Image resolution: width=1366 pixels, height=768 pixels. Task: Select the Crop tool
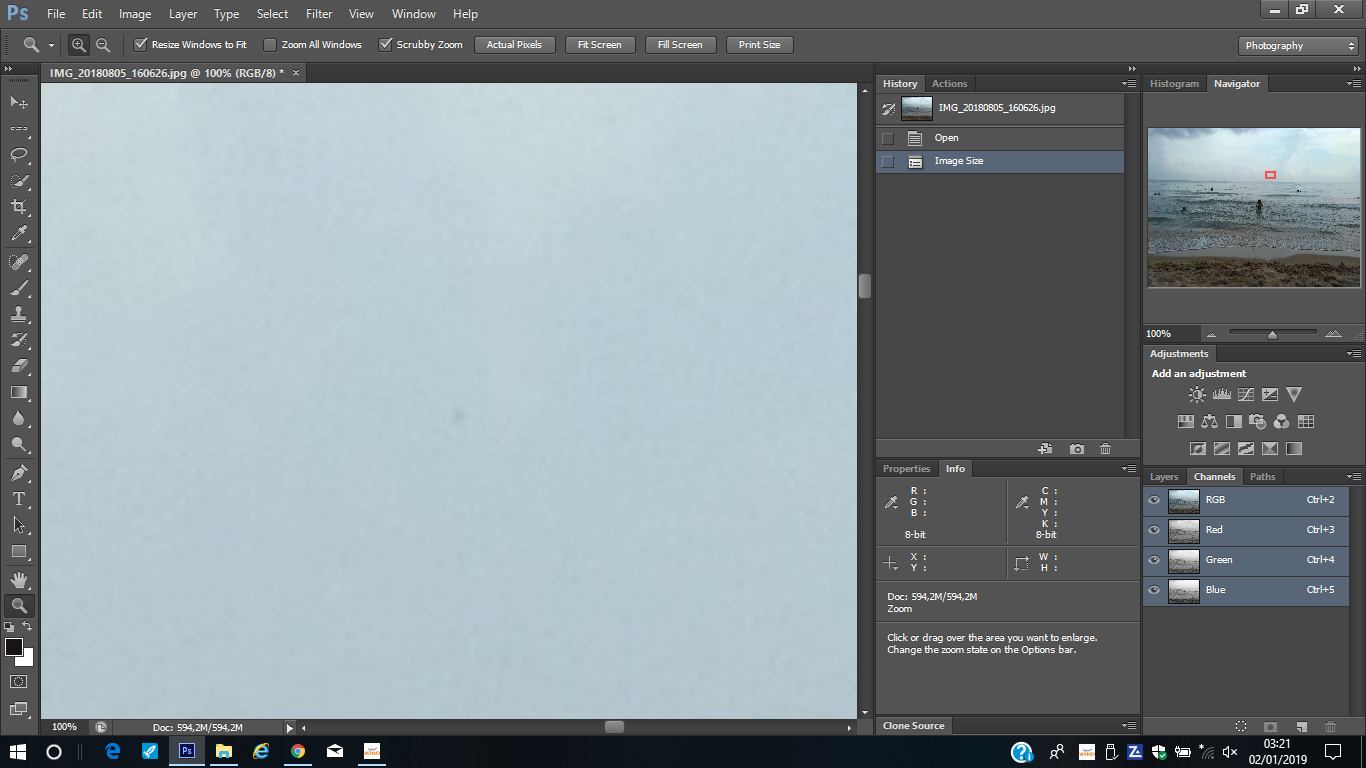[18, 207]
